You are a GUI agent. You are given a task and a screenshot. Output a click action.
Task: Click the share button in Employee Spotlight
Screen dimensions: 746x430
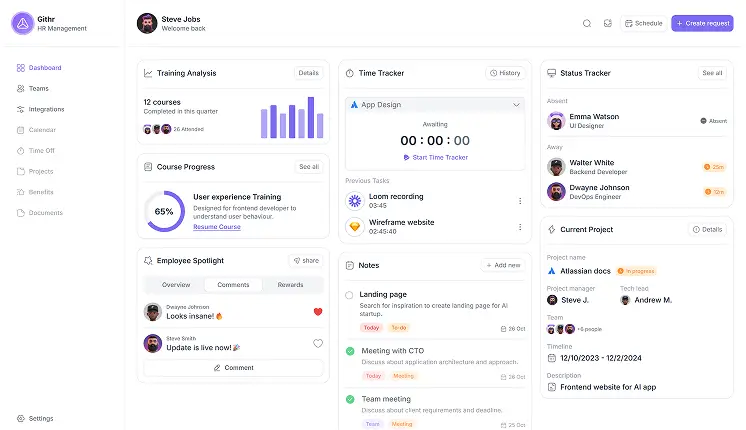pyautogui.click(x=306, y=261)
